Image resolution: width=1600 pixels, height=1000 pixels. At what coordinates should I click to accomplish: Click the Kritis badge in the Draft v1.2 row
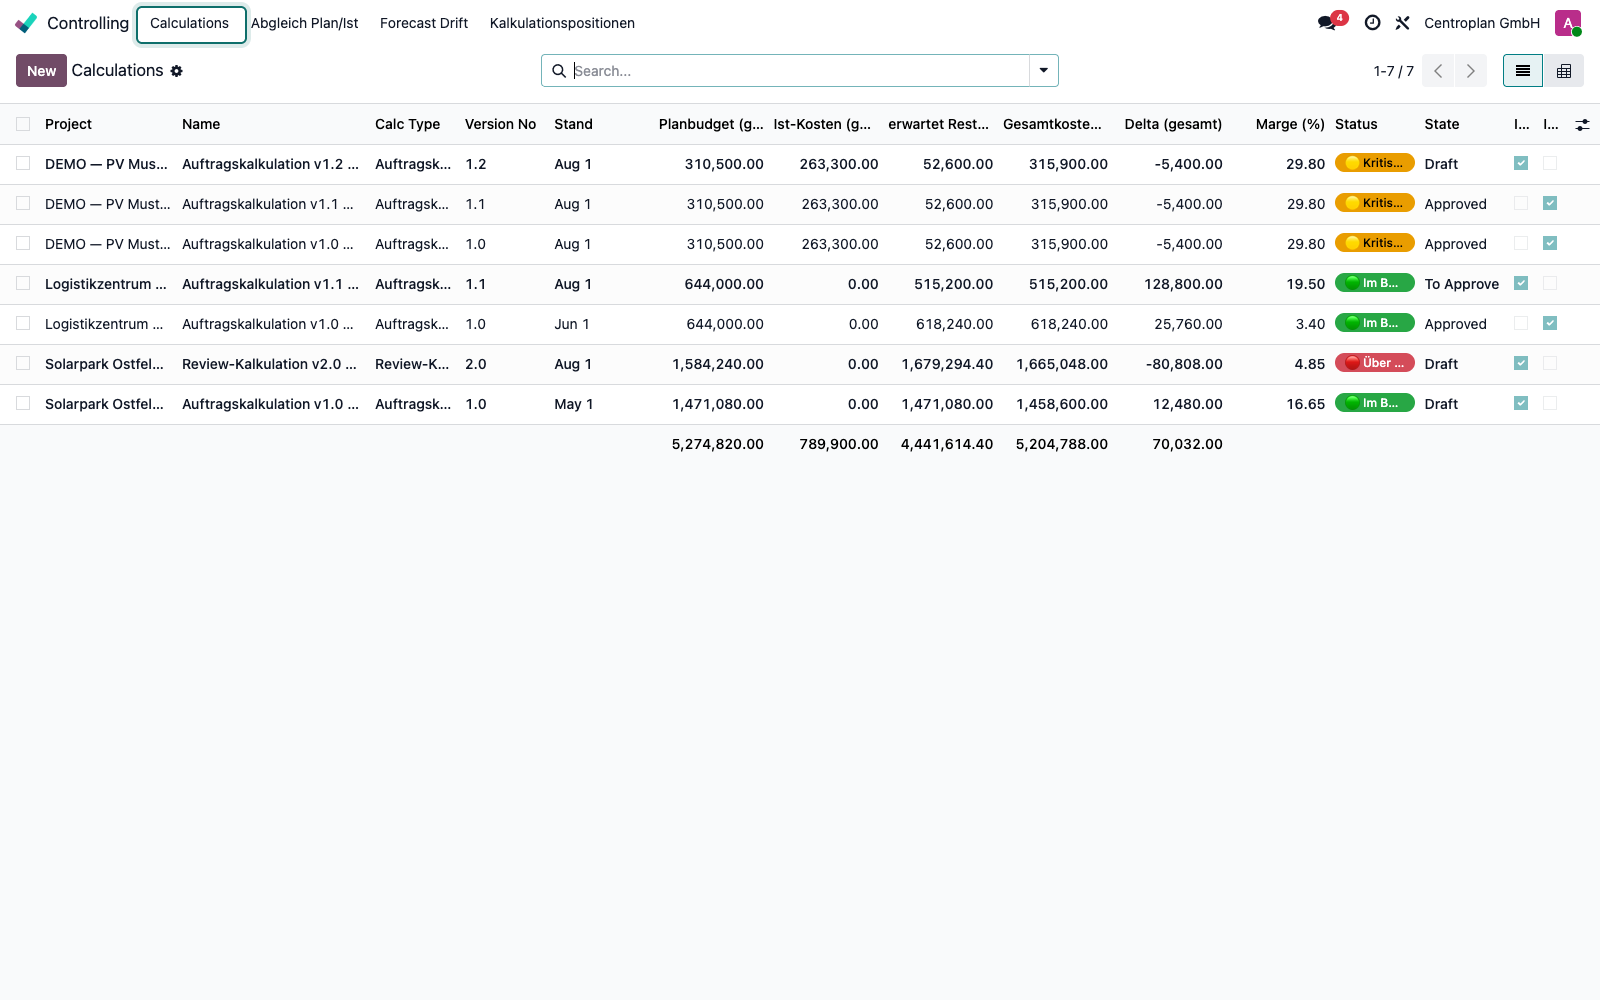(x=1375, y=163)
